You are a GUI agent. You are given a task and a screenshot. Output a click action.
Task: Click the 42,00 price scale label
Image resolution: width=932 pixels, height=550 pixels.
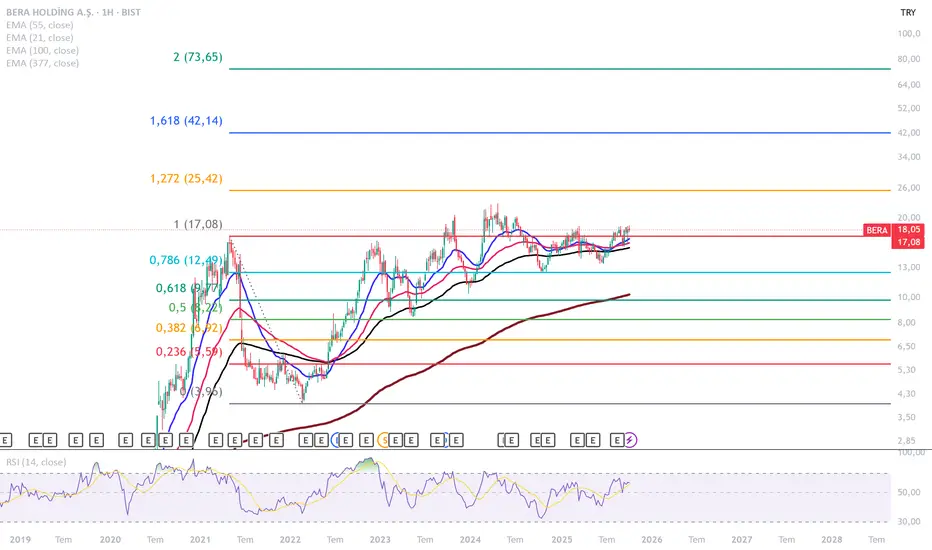pos(909,133)
